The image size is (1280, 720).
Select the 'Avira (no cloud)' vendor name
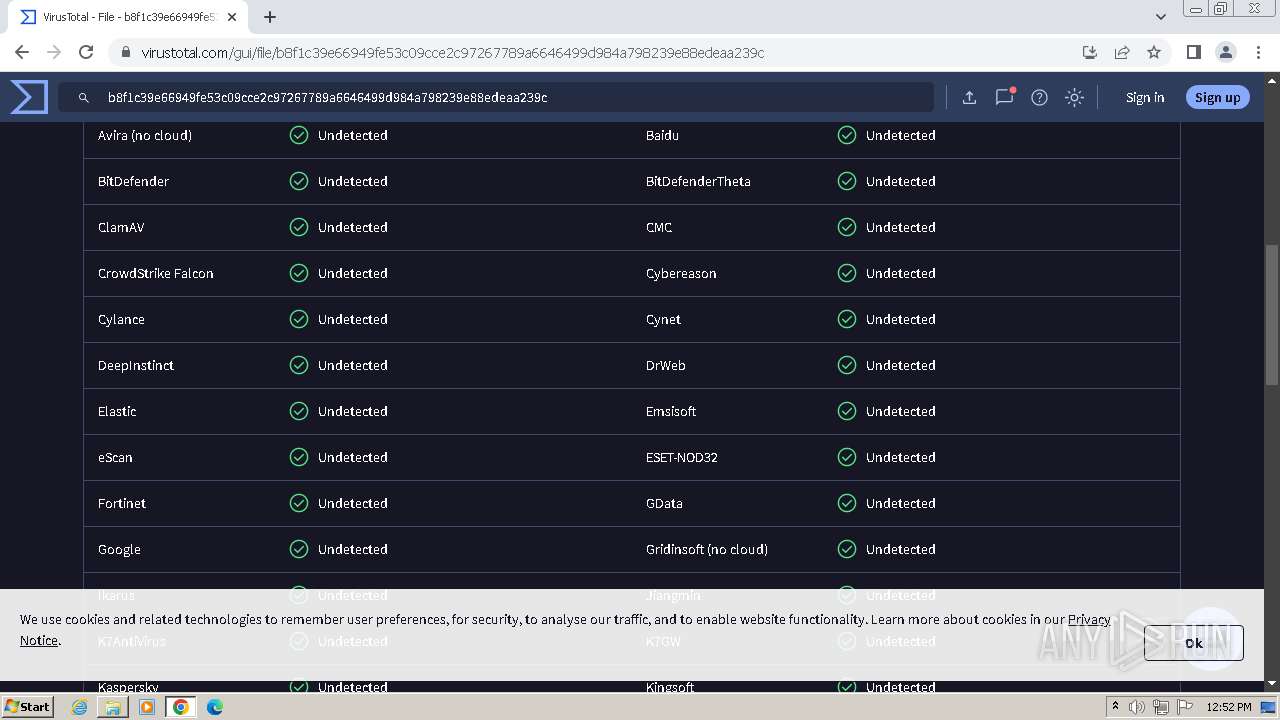click(145, 135)
